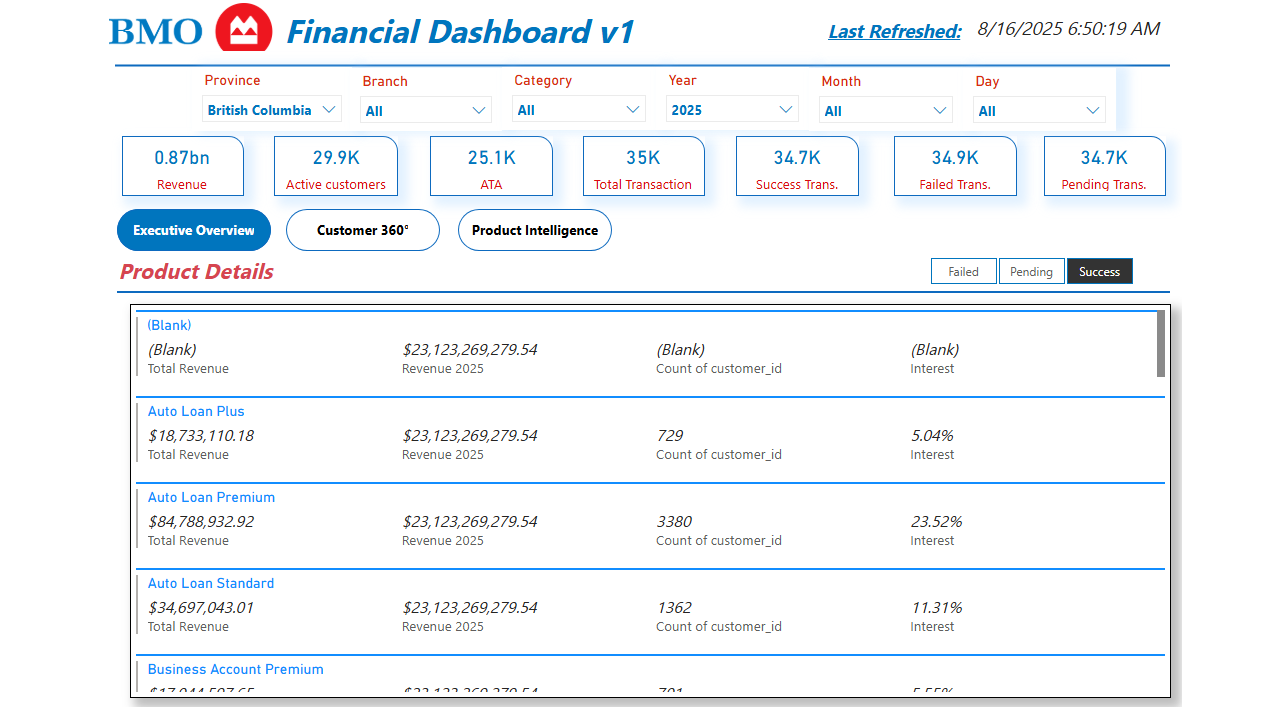Screen dimensions: 1287x707
Task: Click the Active customers card
Action: [x=335, y=165]
